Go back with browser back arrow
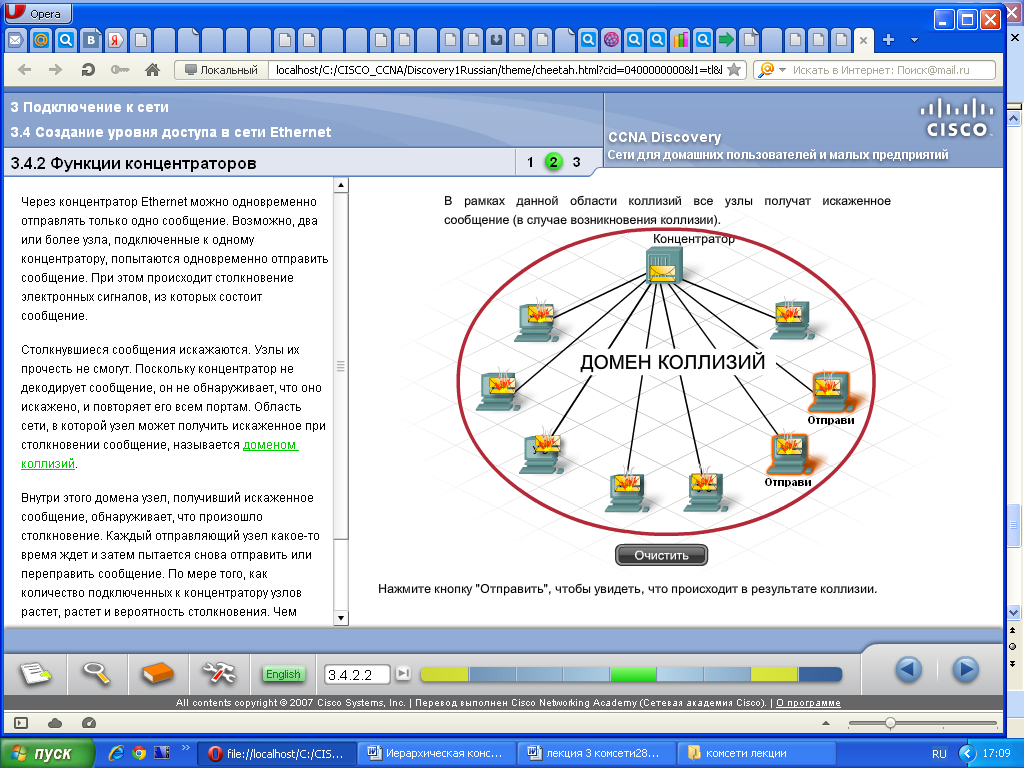The width and height of the screenshot is (1024, 768). (x=24, y=70)
